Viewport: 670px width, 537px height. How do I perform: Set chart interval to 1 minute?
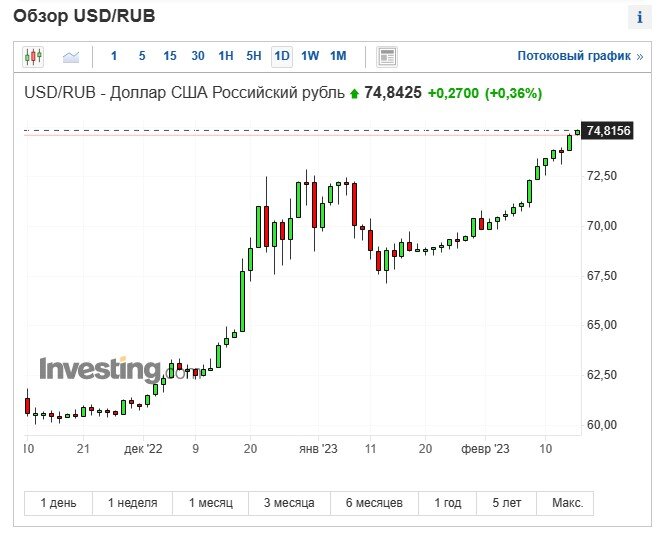(114, 56)
